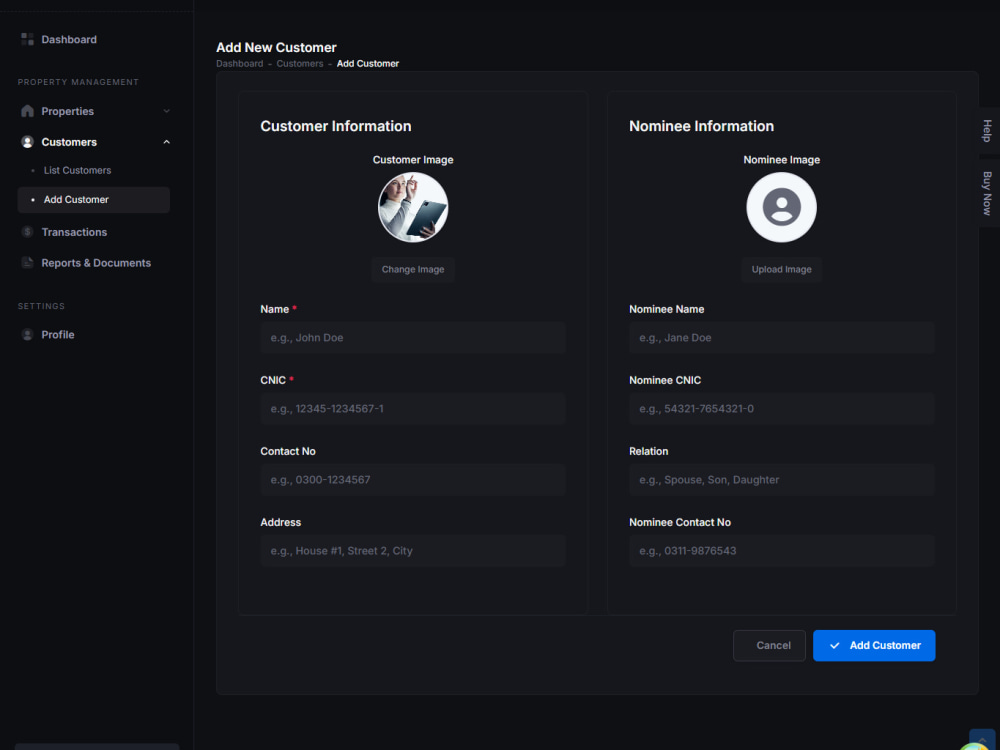Open the Dashboard menu item
This screenshot has width=1000, height=750.
(x=69, y=40)
